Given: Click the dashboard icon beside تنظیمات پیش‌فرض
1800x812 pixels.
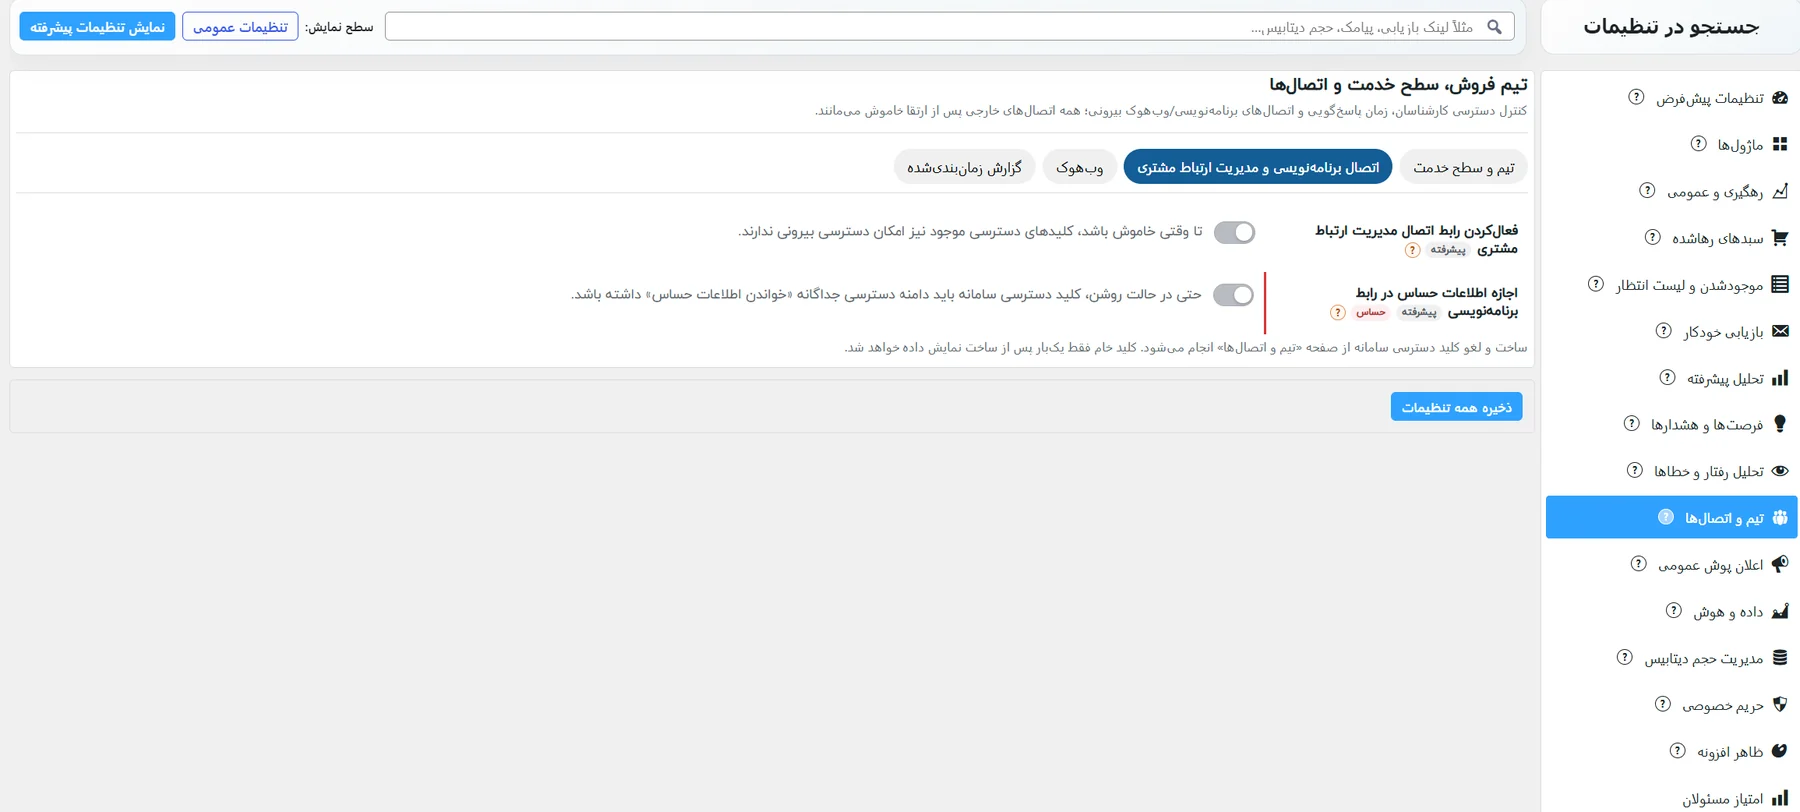Looking at the screenshot, I should pyautogui.click(x=1780, y=98).
